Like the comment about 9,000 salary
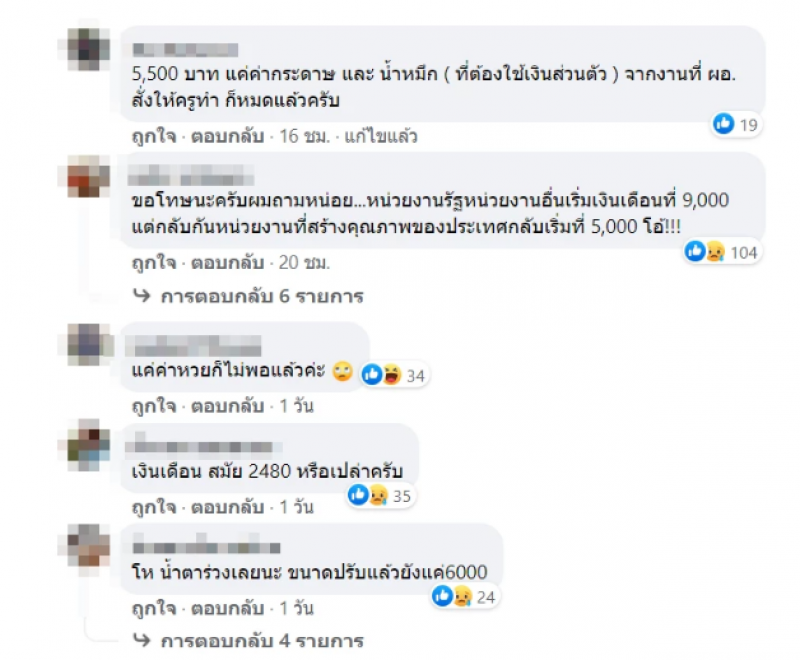800x660 pixels. 154,263
